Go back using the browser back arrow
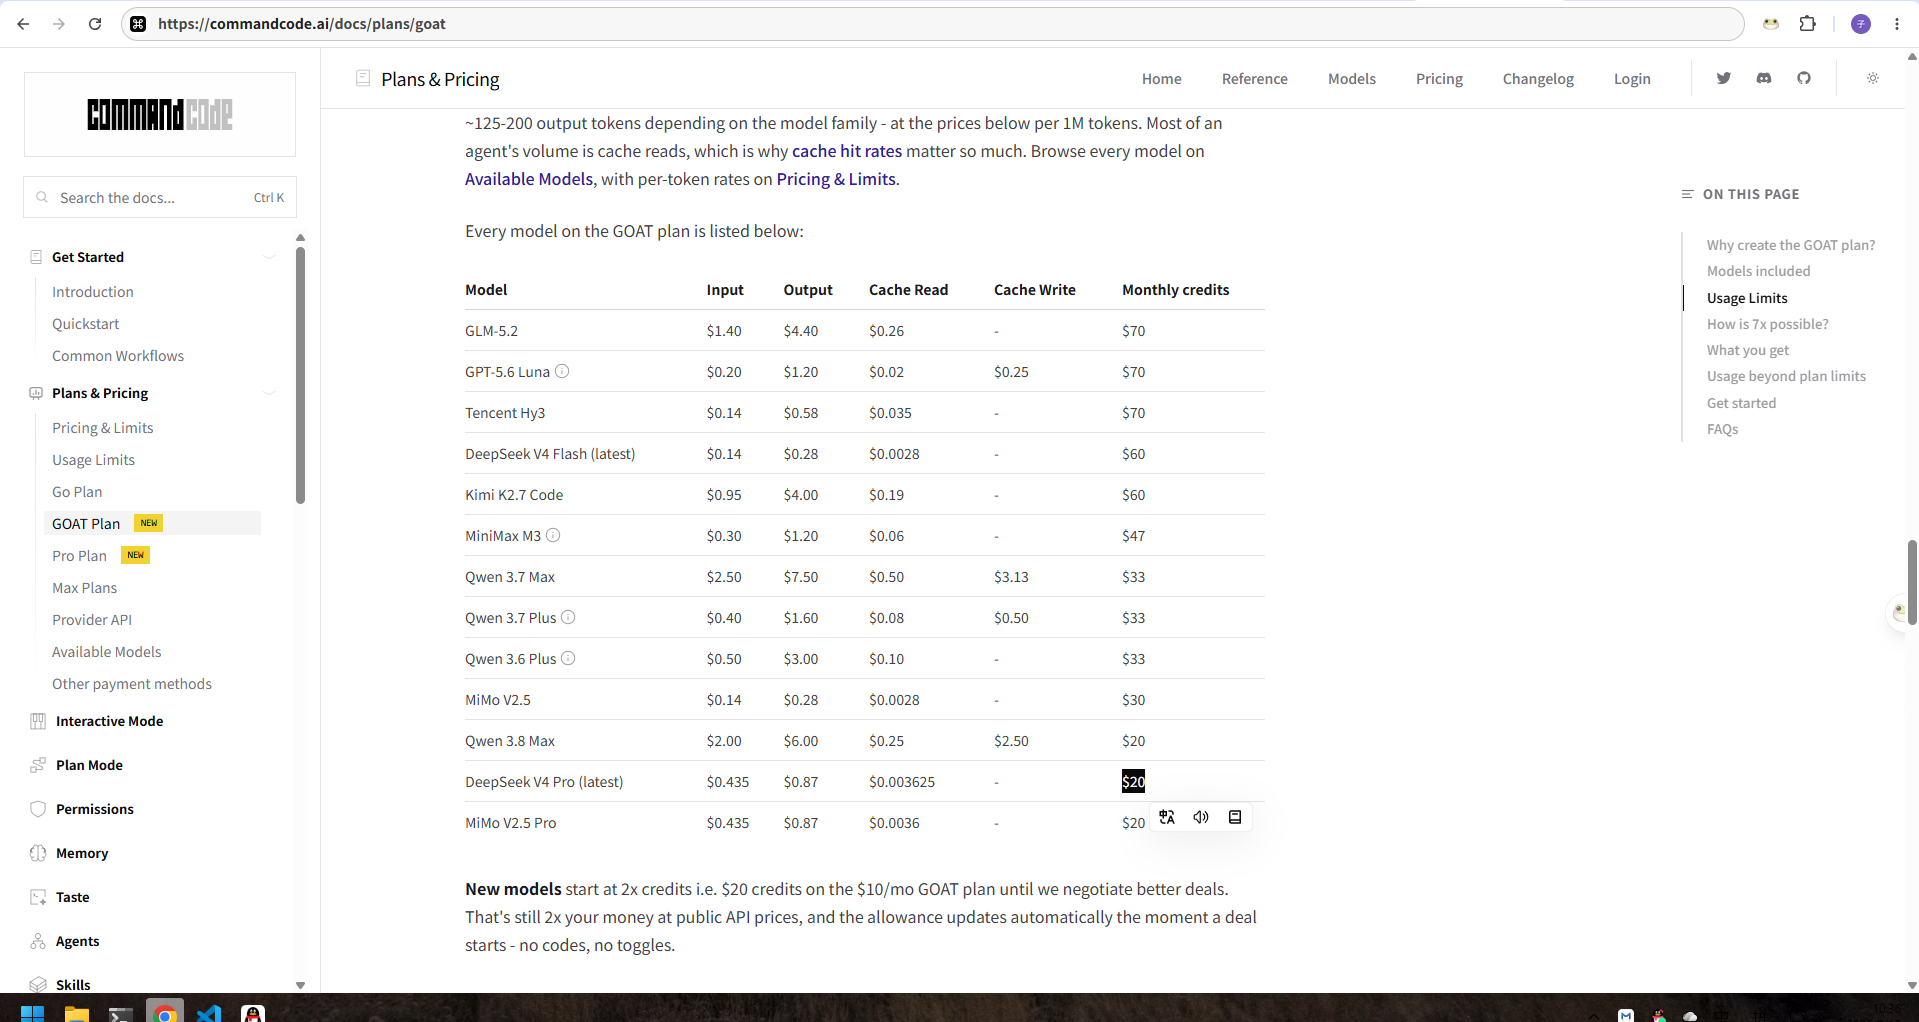 [23, 24]
